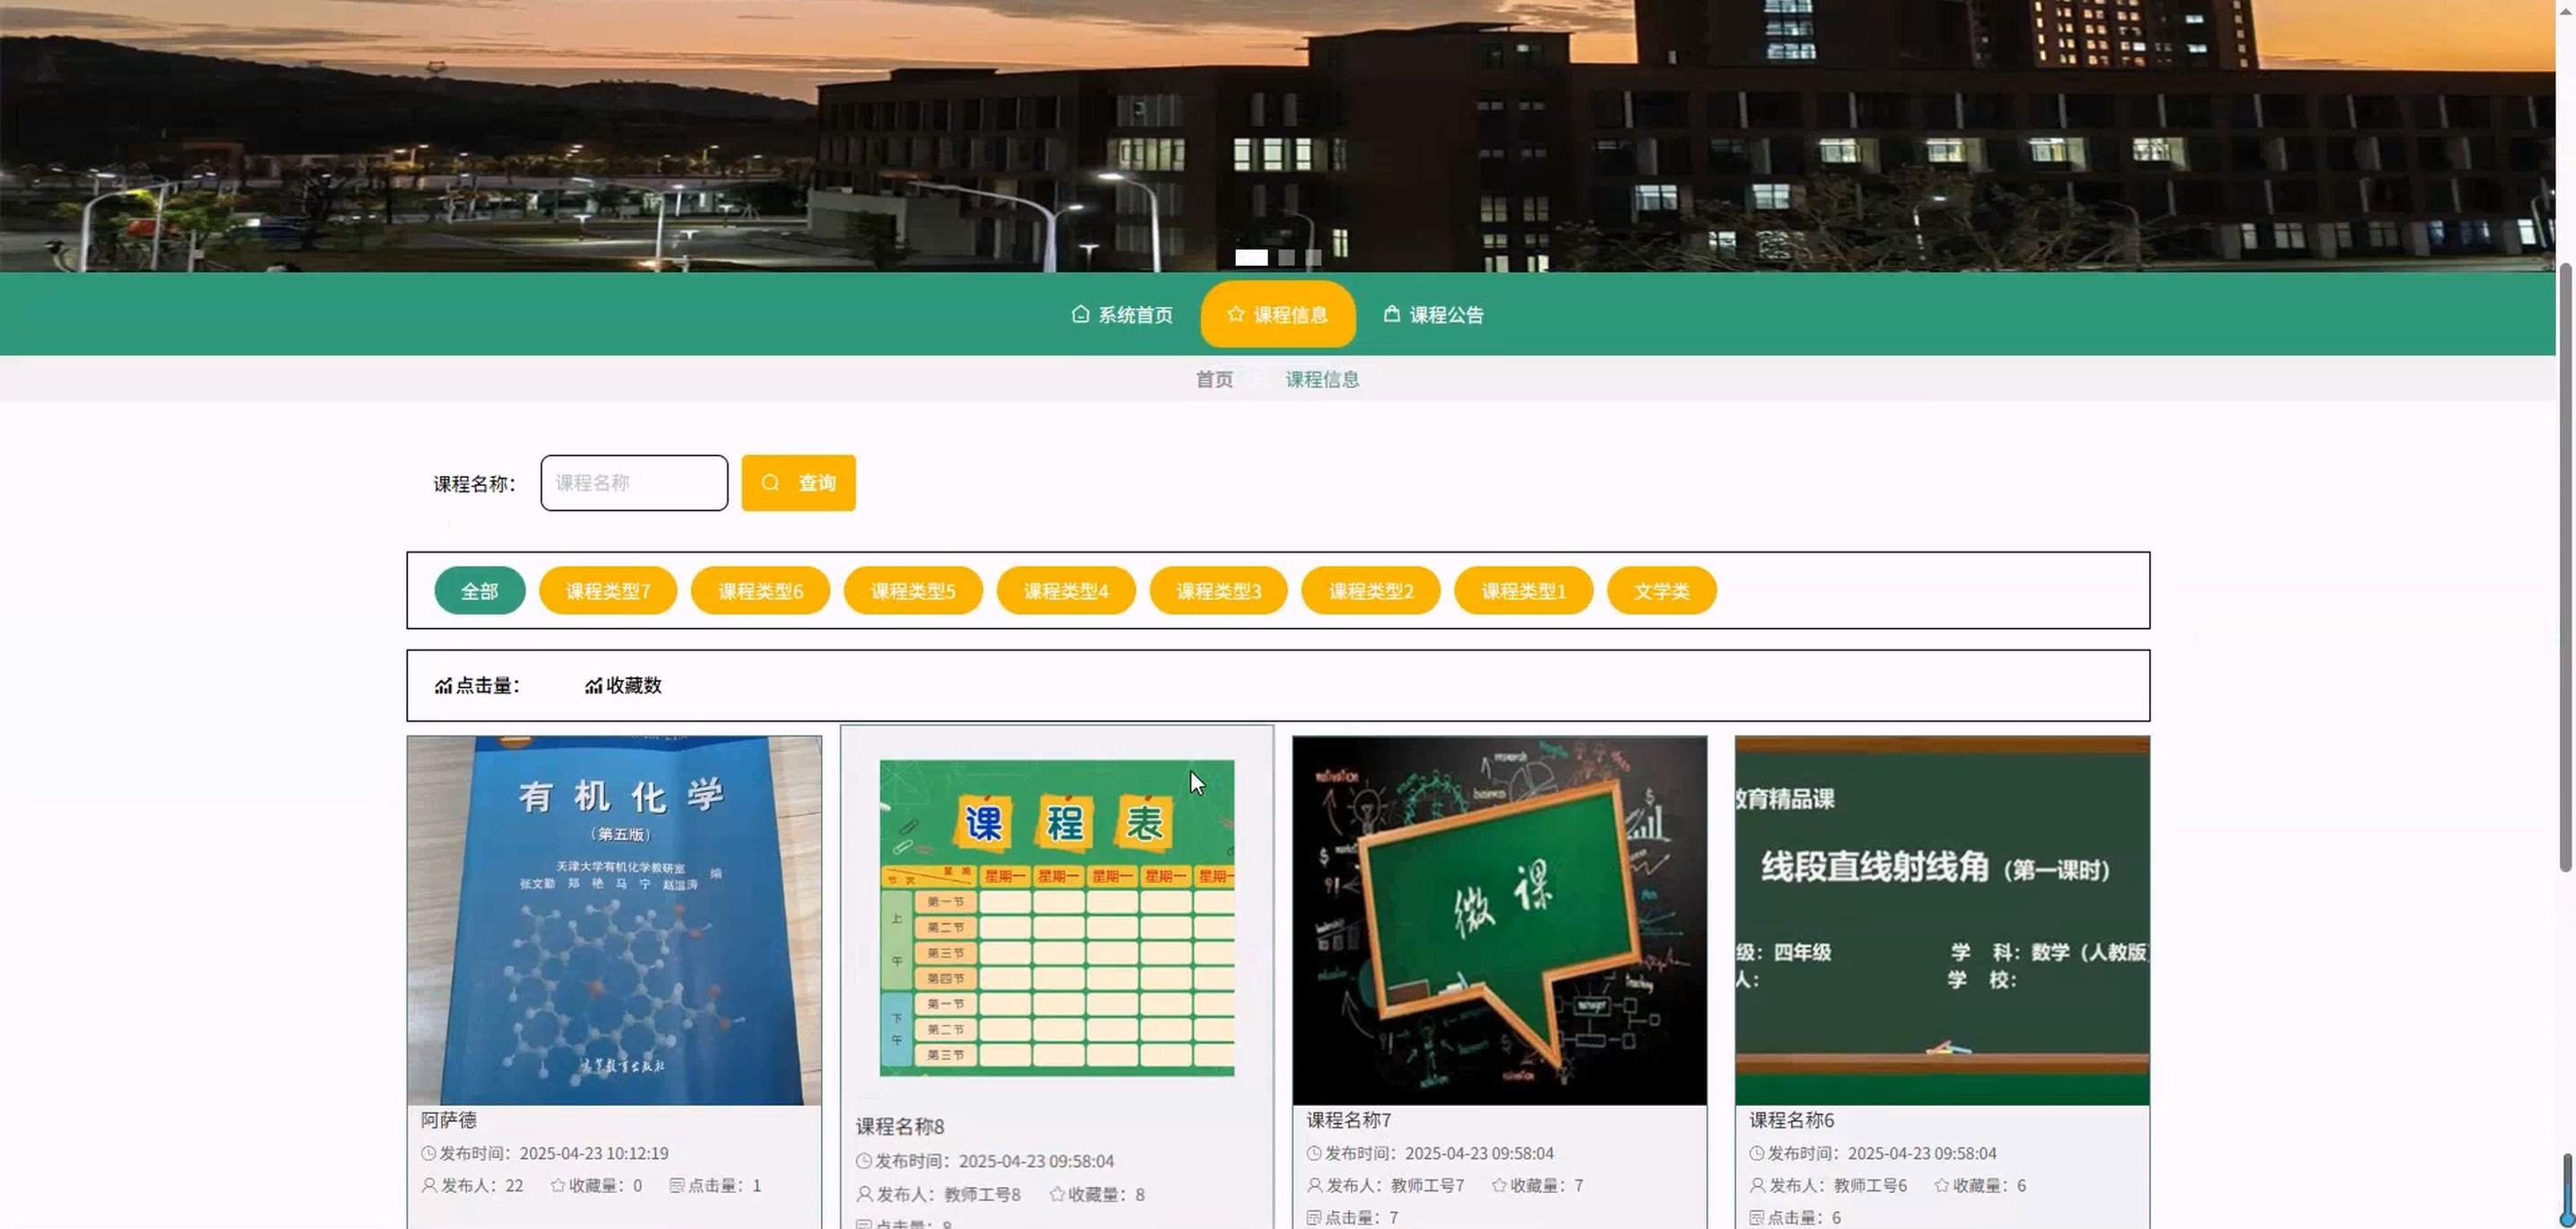Viewport: 2576px width, 1229px height.
Task: Click the clock icon on 阿萨德 card
Action: tap(429, 1153)
